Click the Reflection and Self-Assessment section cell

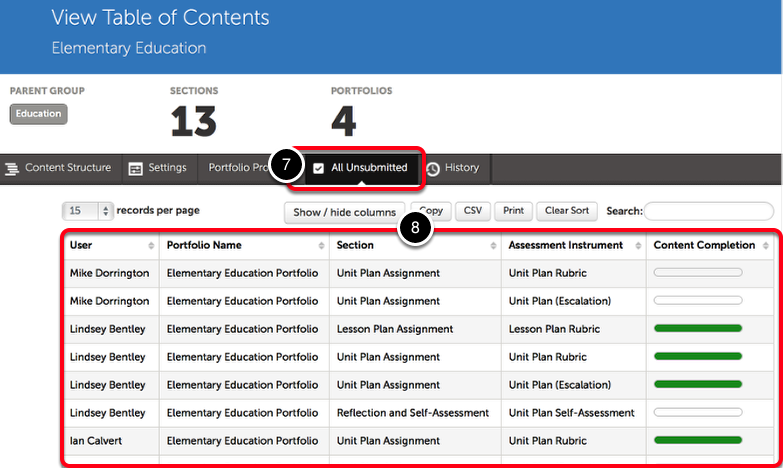(413, 413)
